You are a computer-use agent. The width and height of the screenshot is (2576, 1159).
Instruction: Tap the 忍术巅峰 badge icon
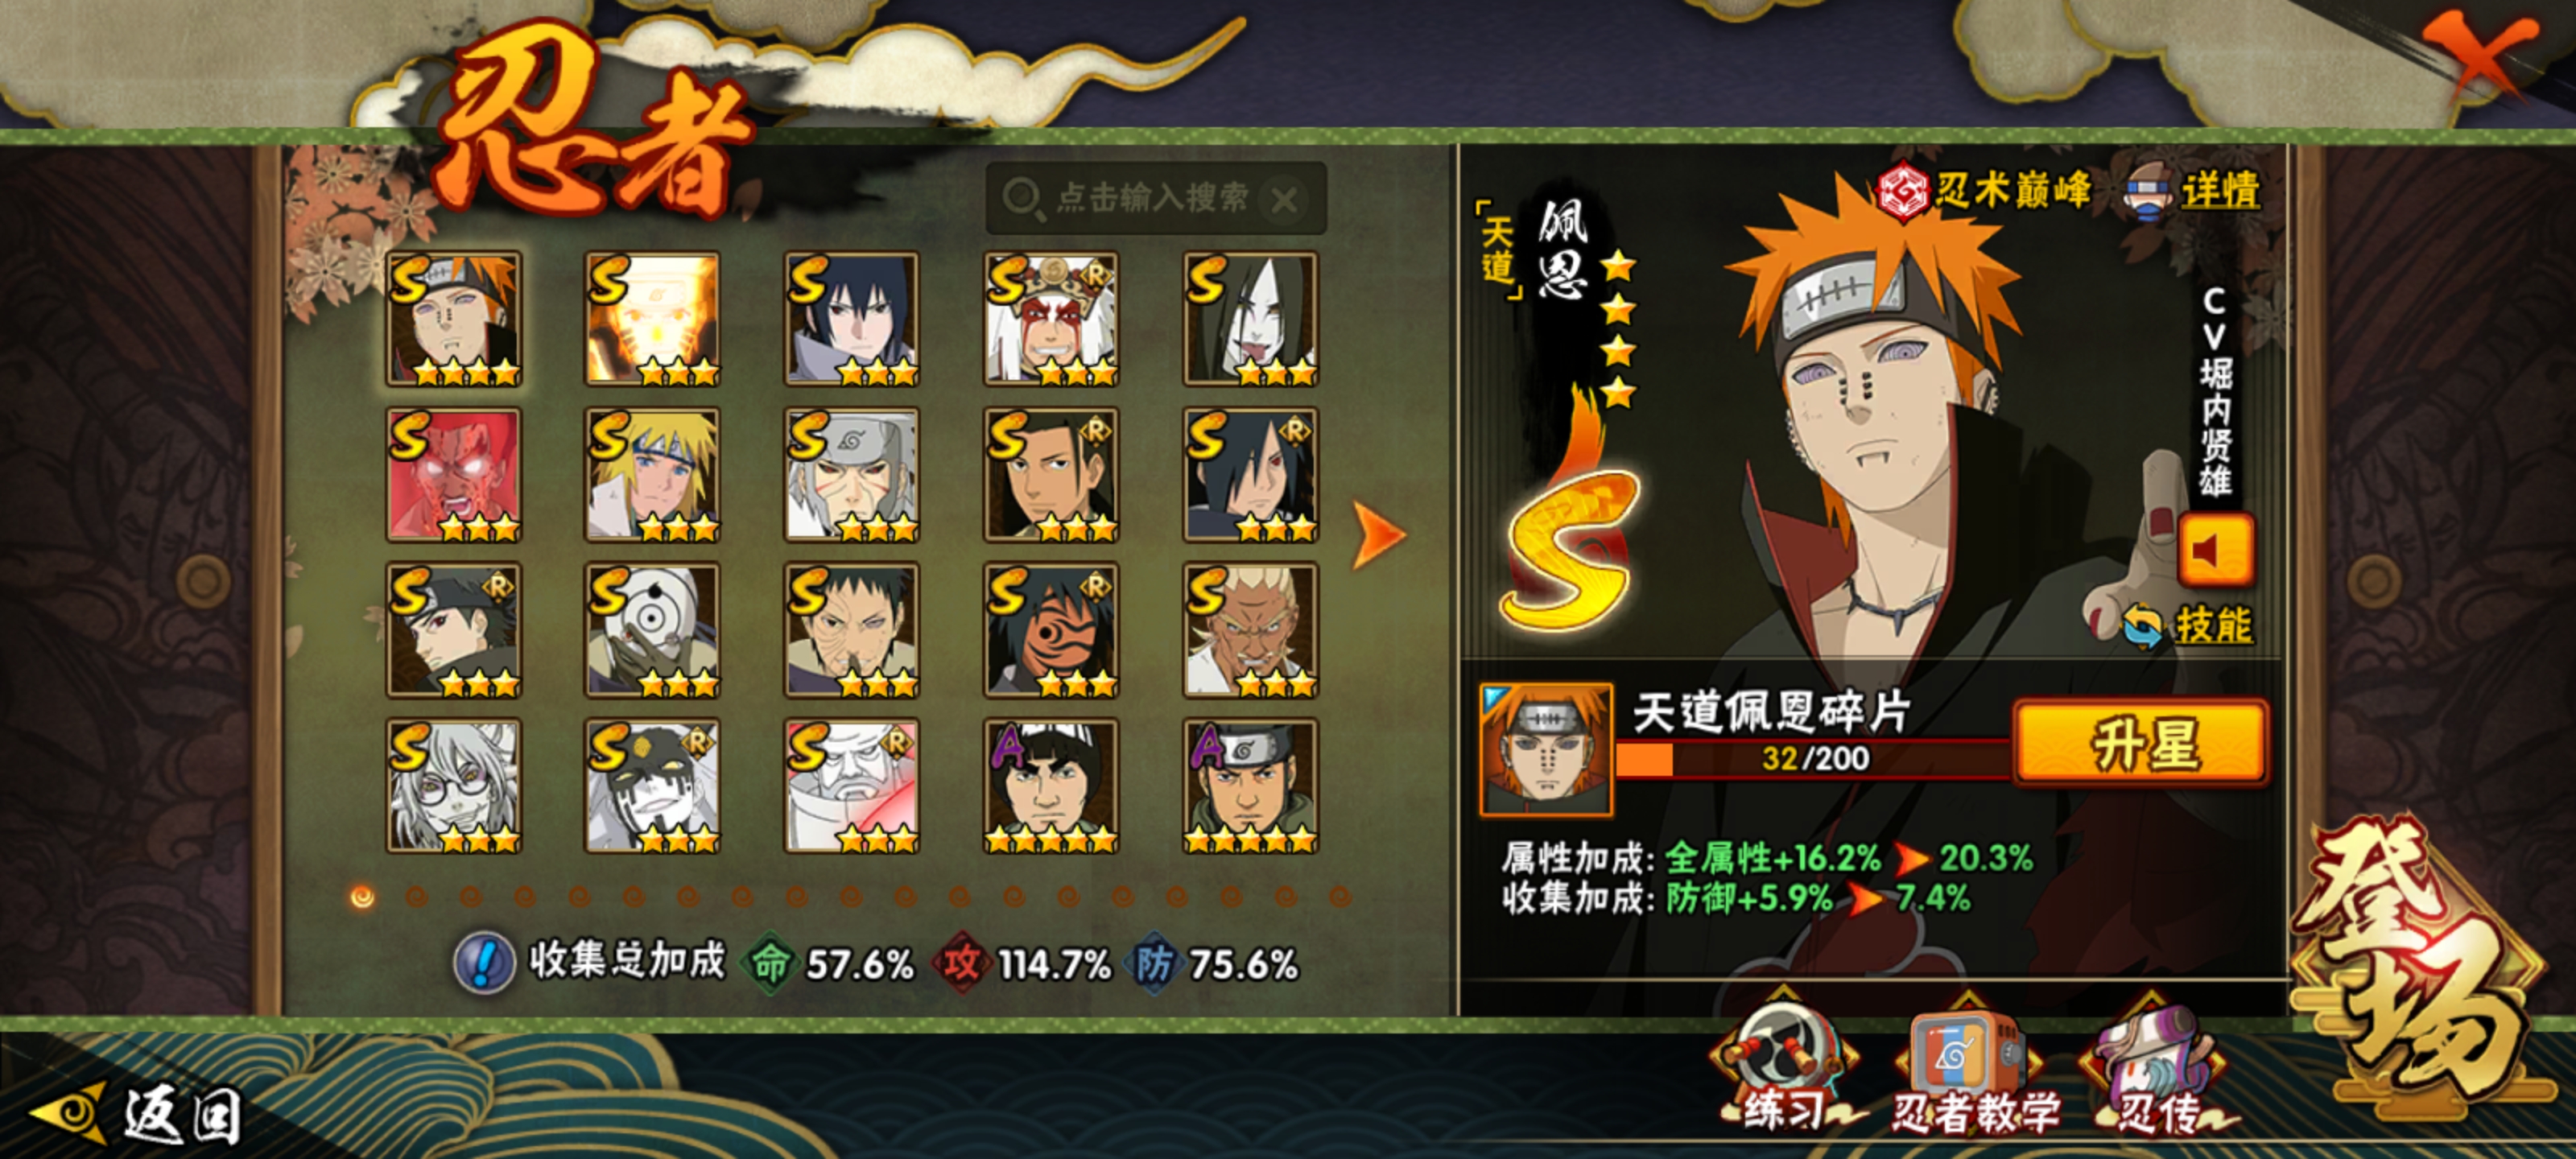[1902, 190]
